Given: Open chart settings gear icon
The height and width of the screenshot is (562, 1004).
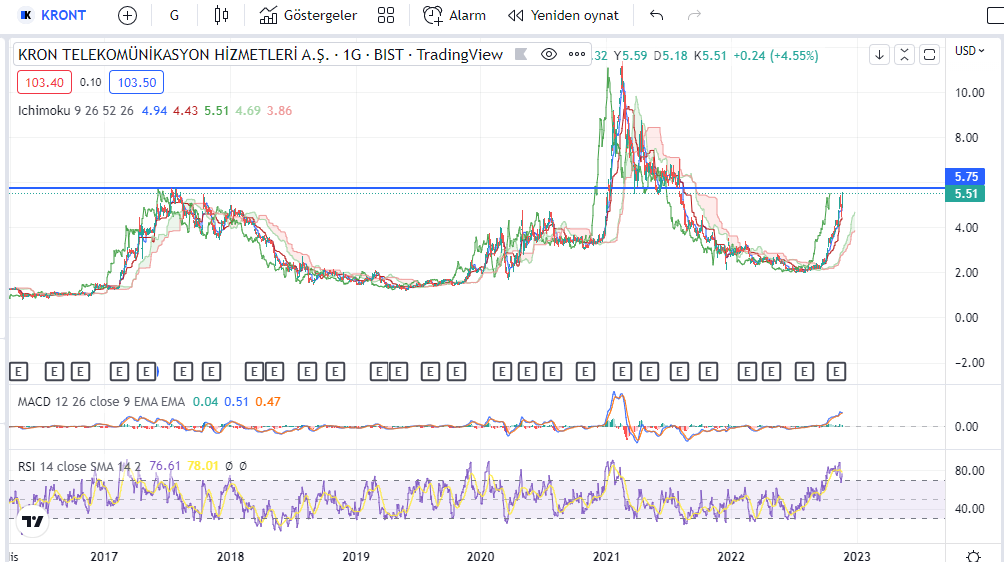Looking at the screenshot, I should 973,556.
